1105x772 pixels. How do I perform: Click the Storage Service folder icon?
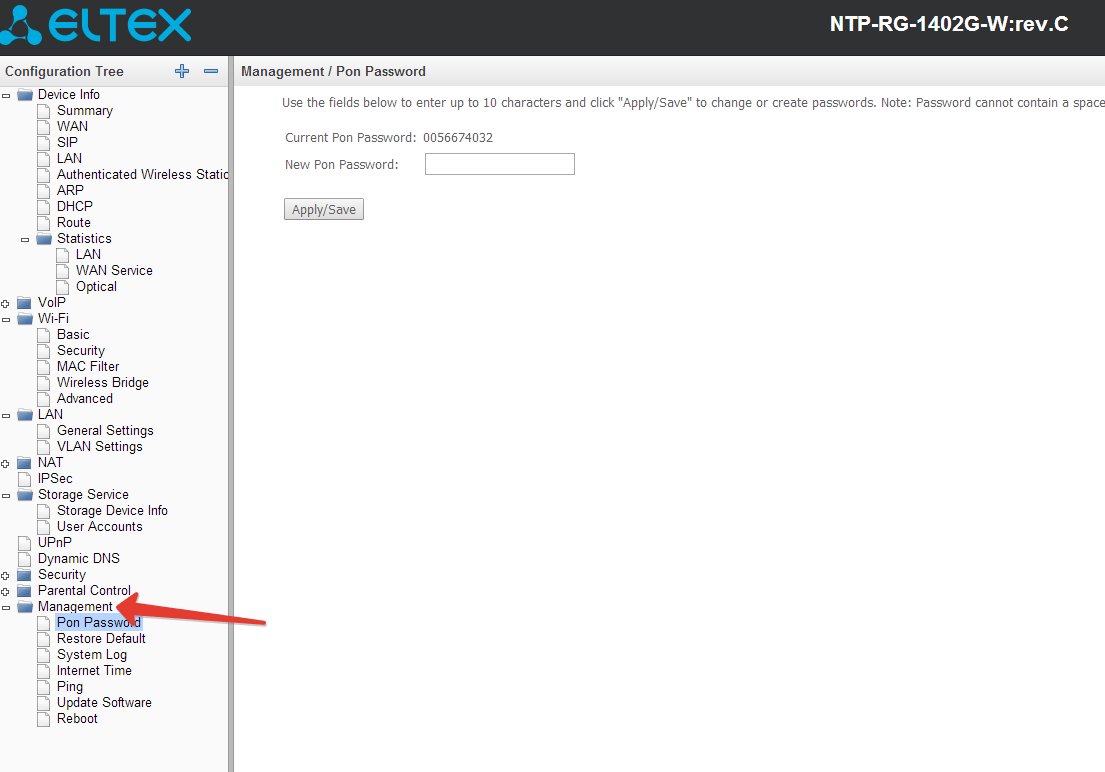click(25, 495)
